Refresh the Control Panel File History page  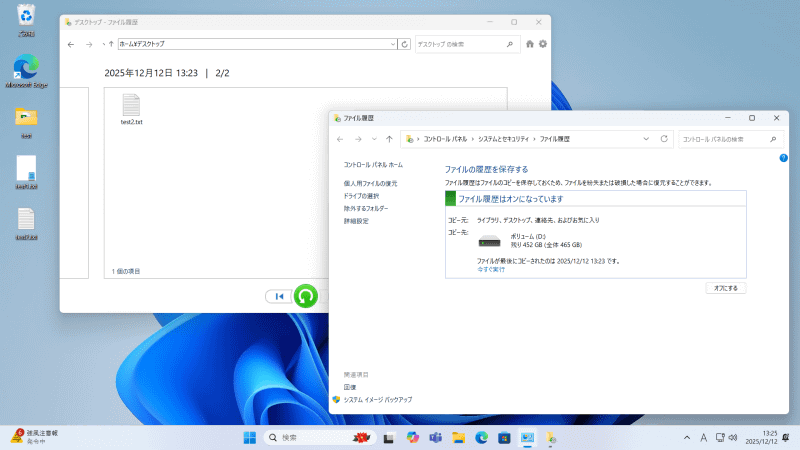[664, 139]
